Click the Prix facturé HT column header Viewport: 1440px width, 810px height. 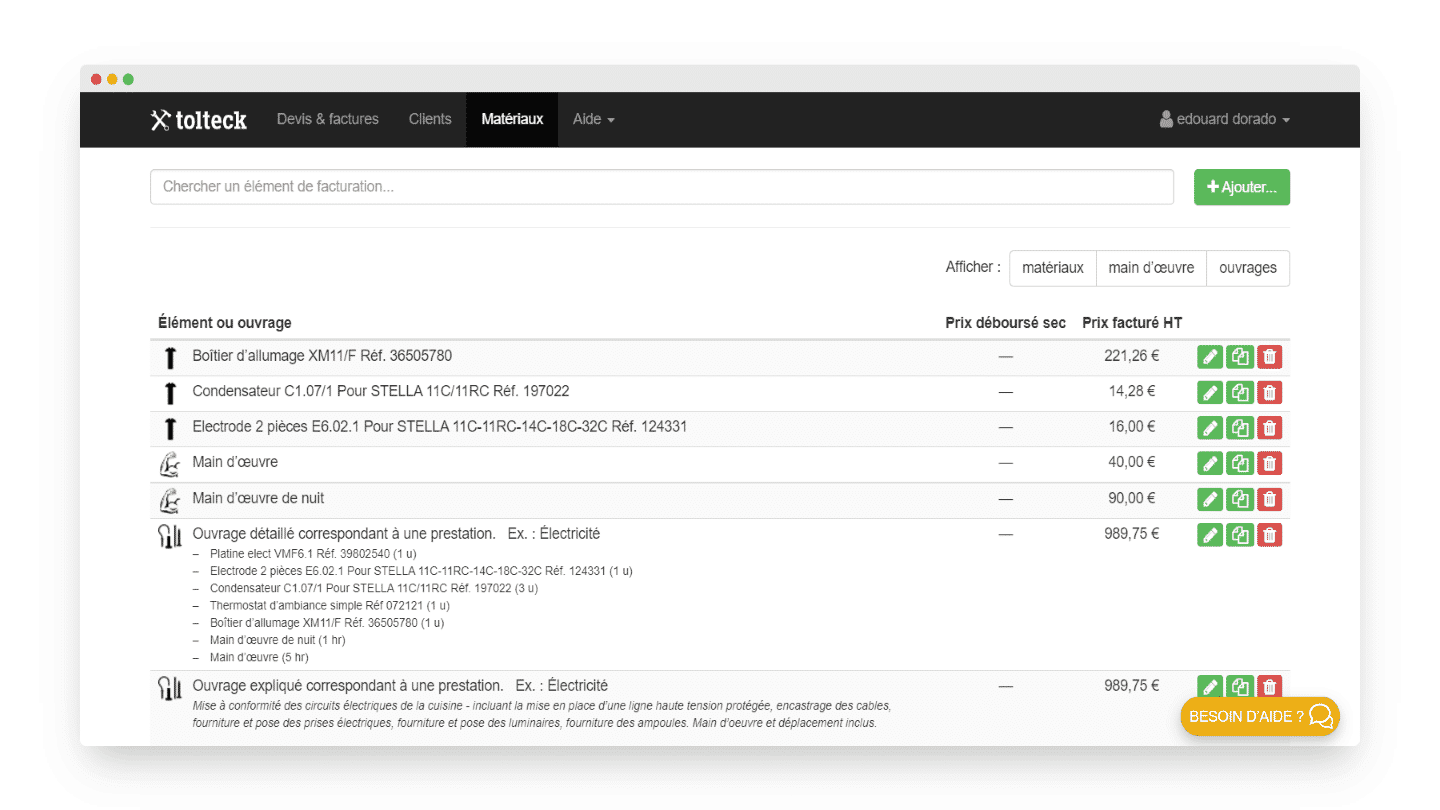pos(1132,323)
